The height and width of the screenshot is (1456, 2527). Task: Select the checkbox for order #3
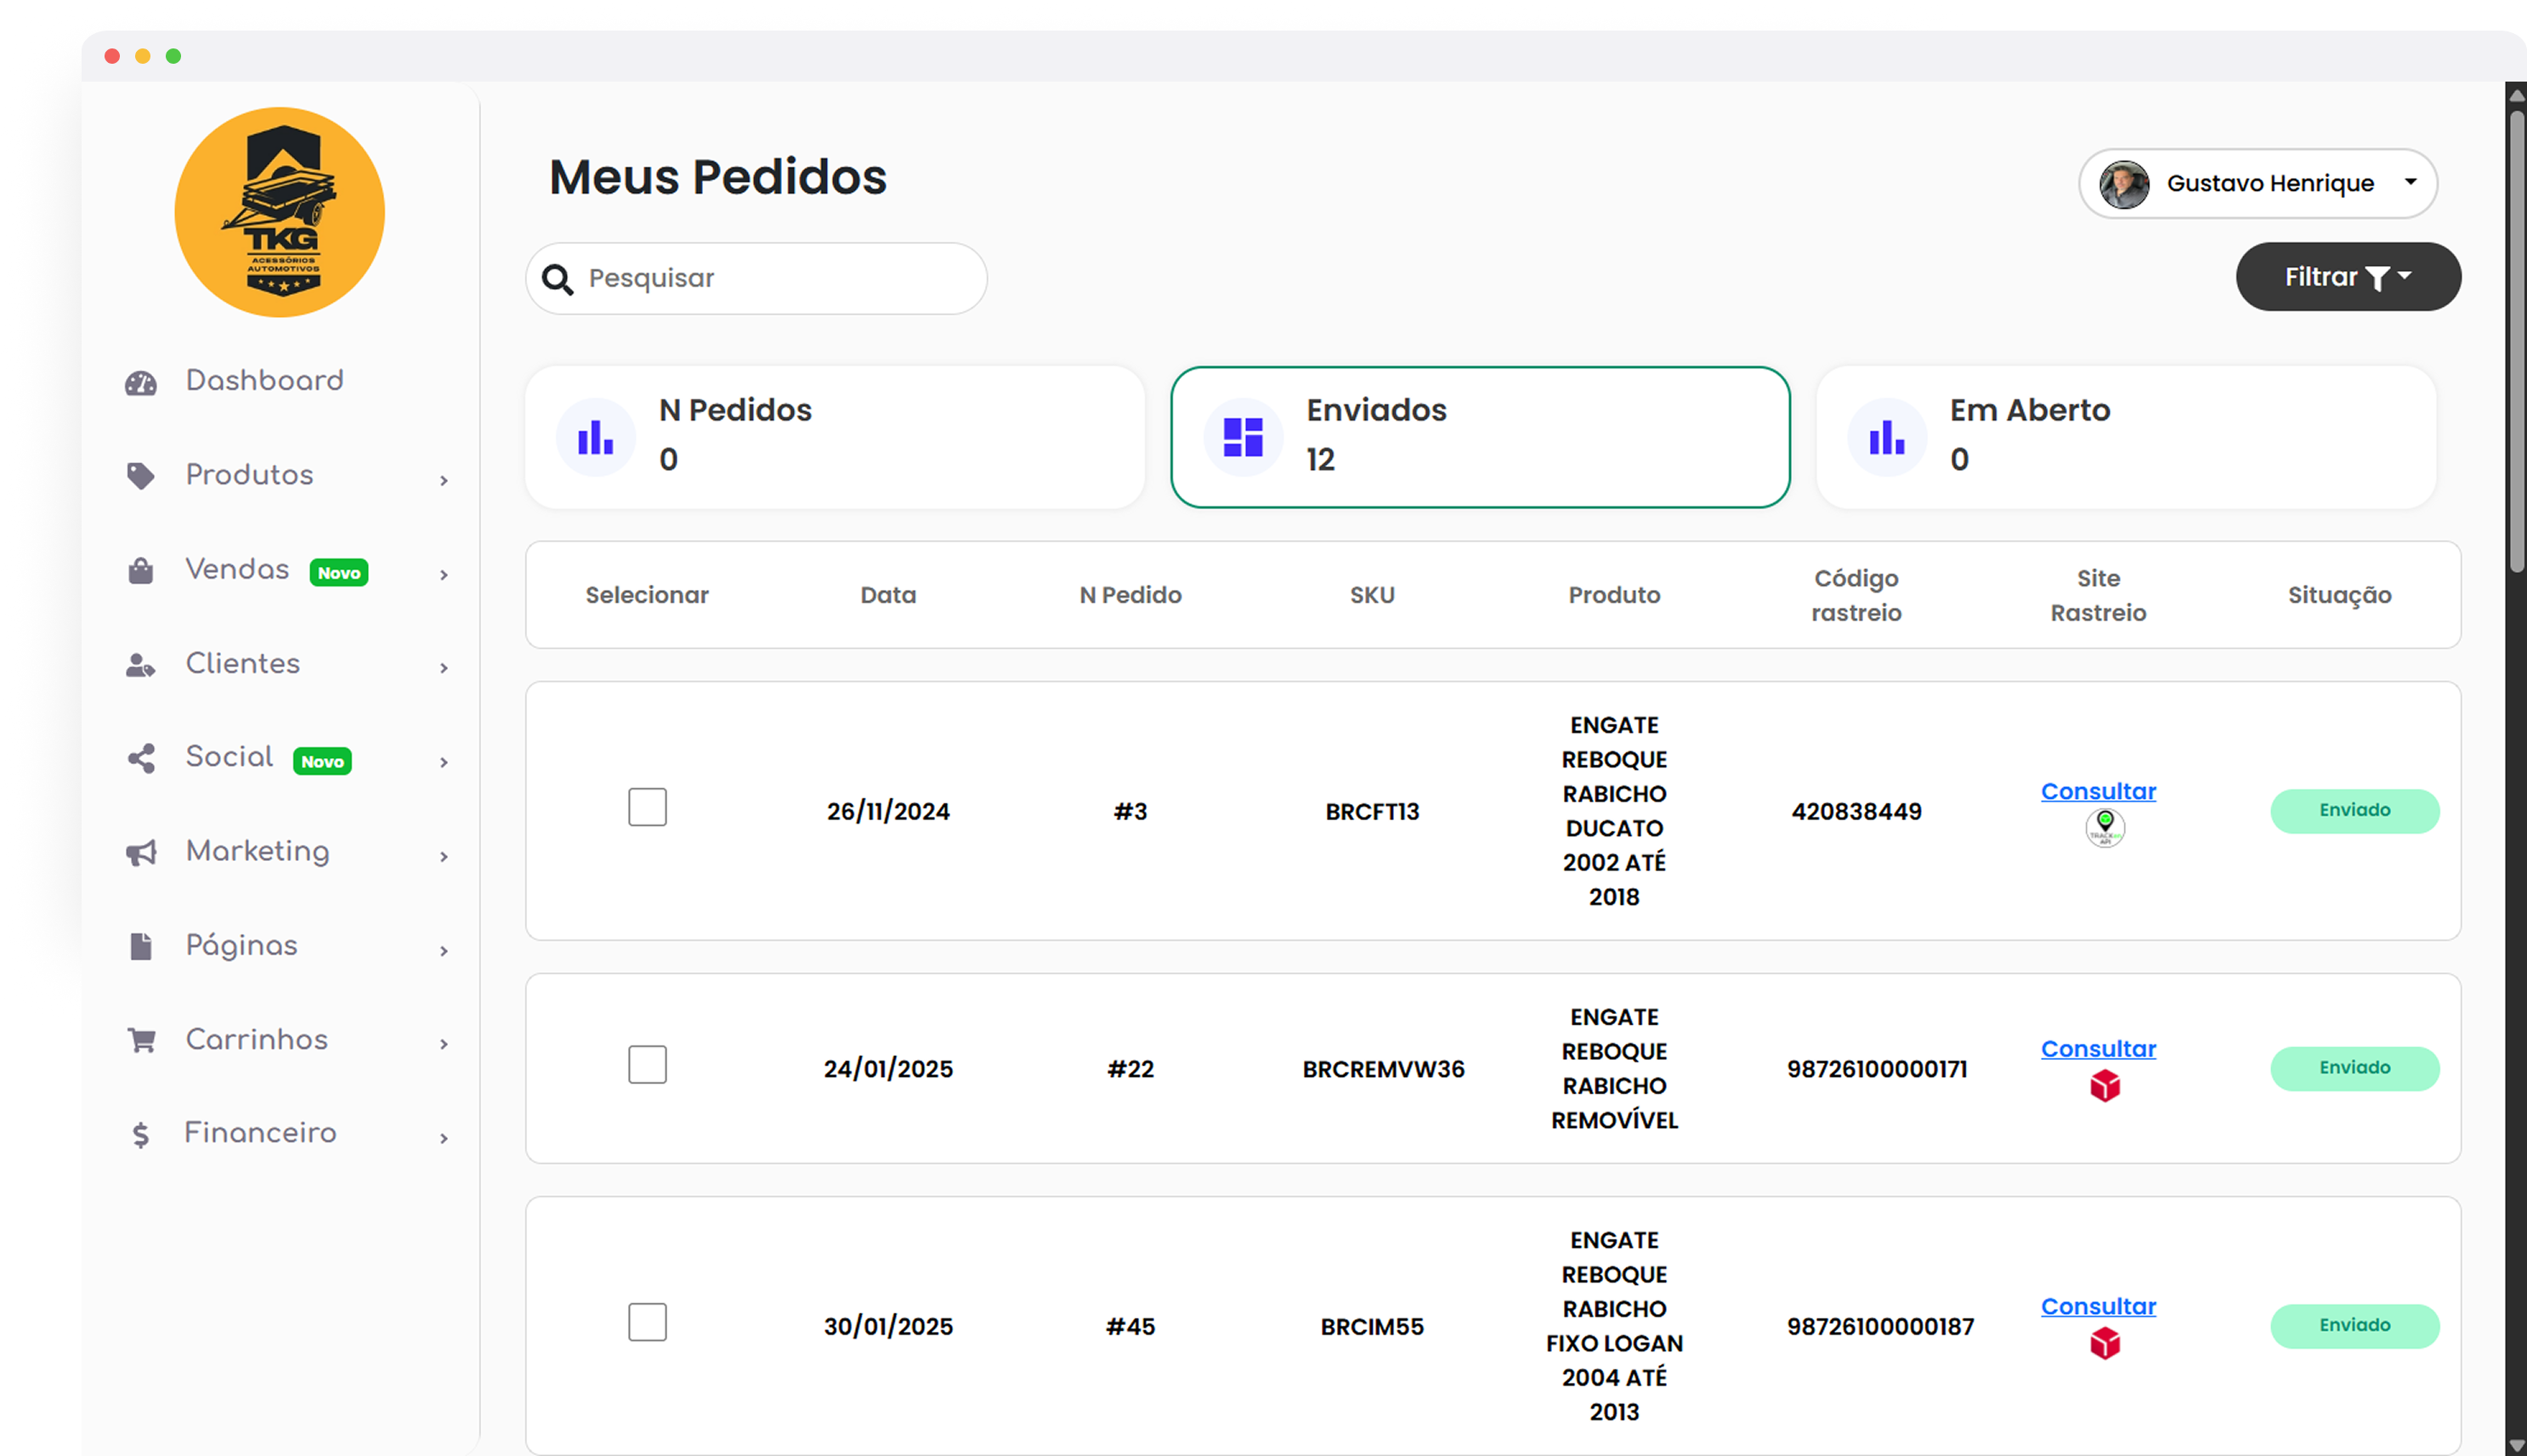click(x=647, y=807)
